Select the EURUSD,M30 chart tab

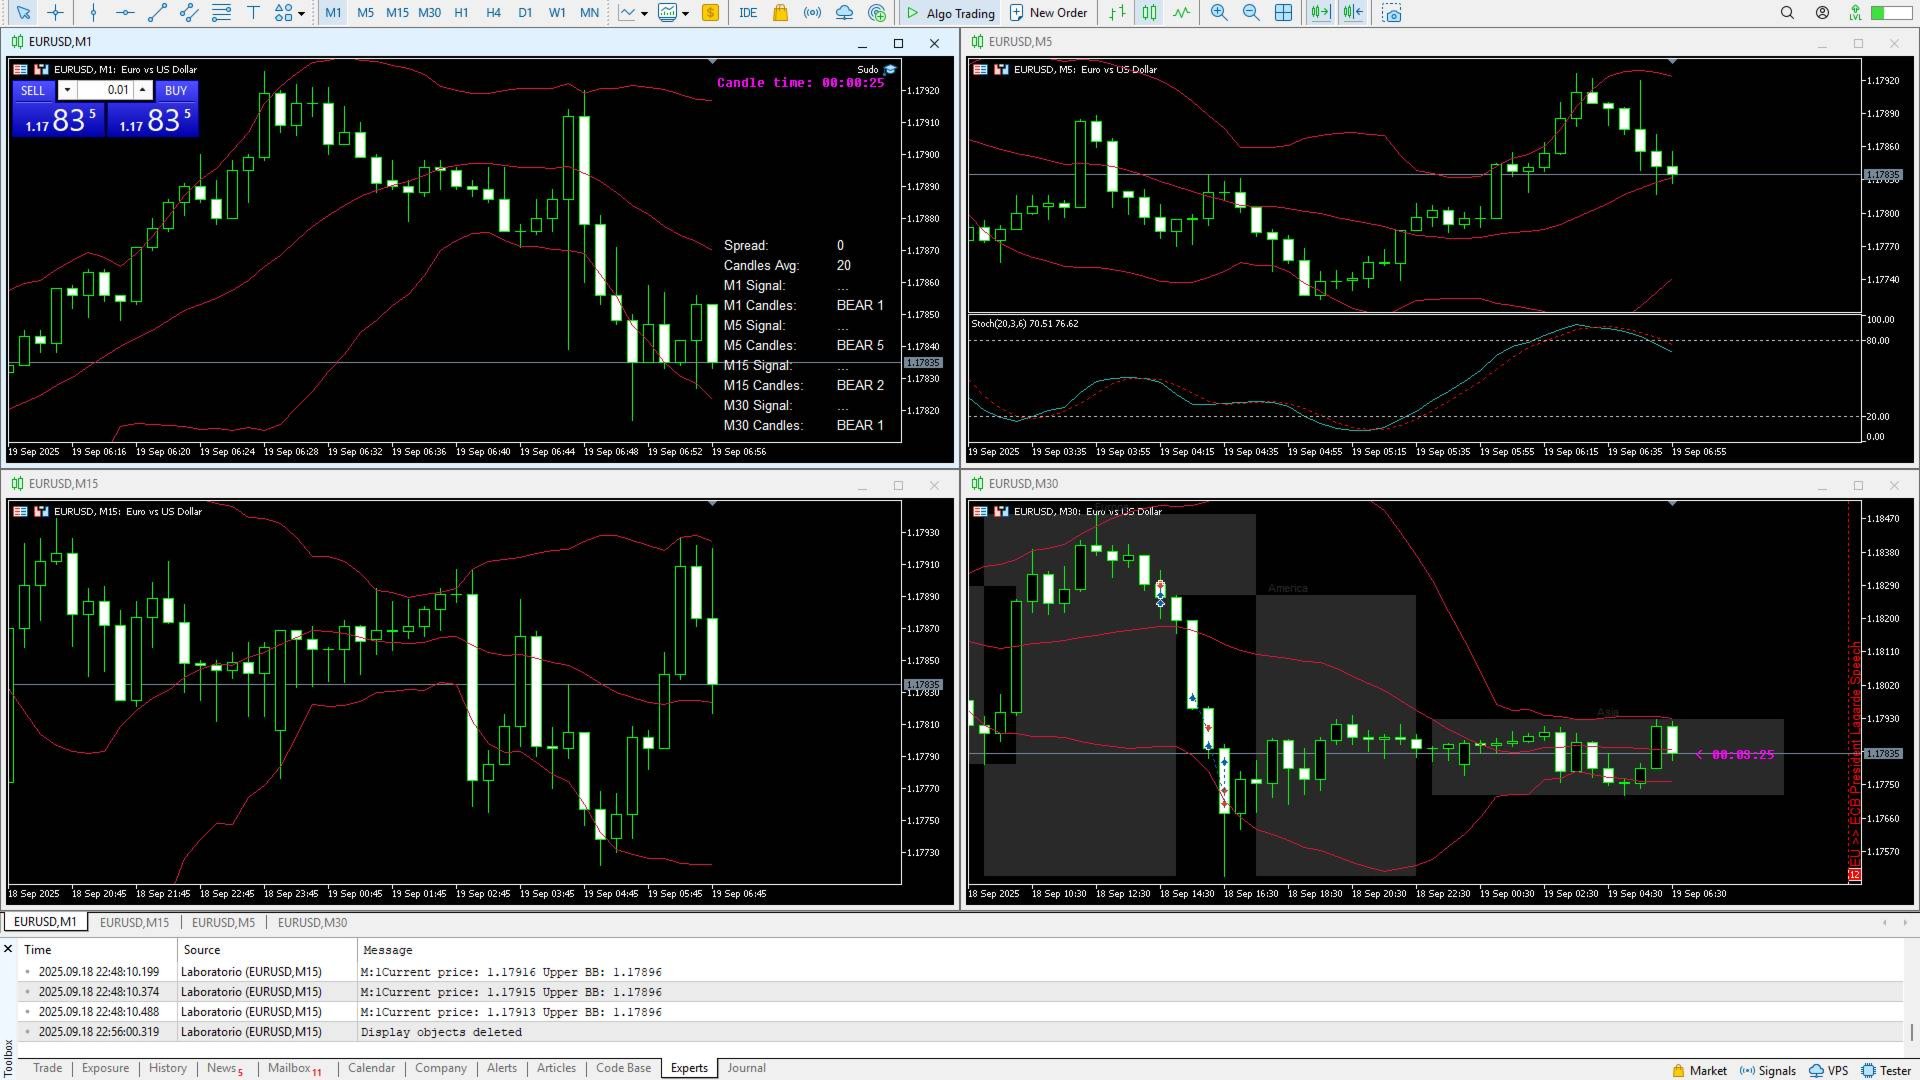312,922
